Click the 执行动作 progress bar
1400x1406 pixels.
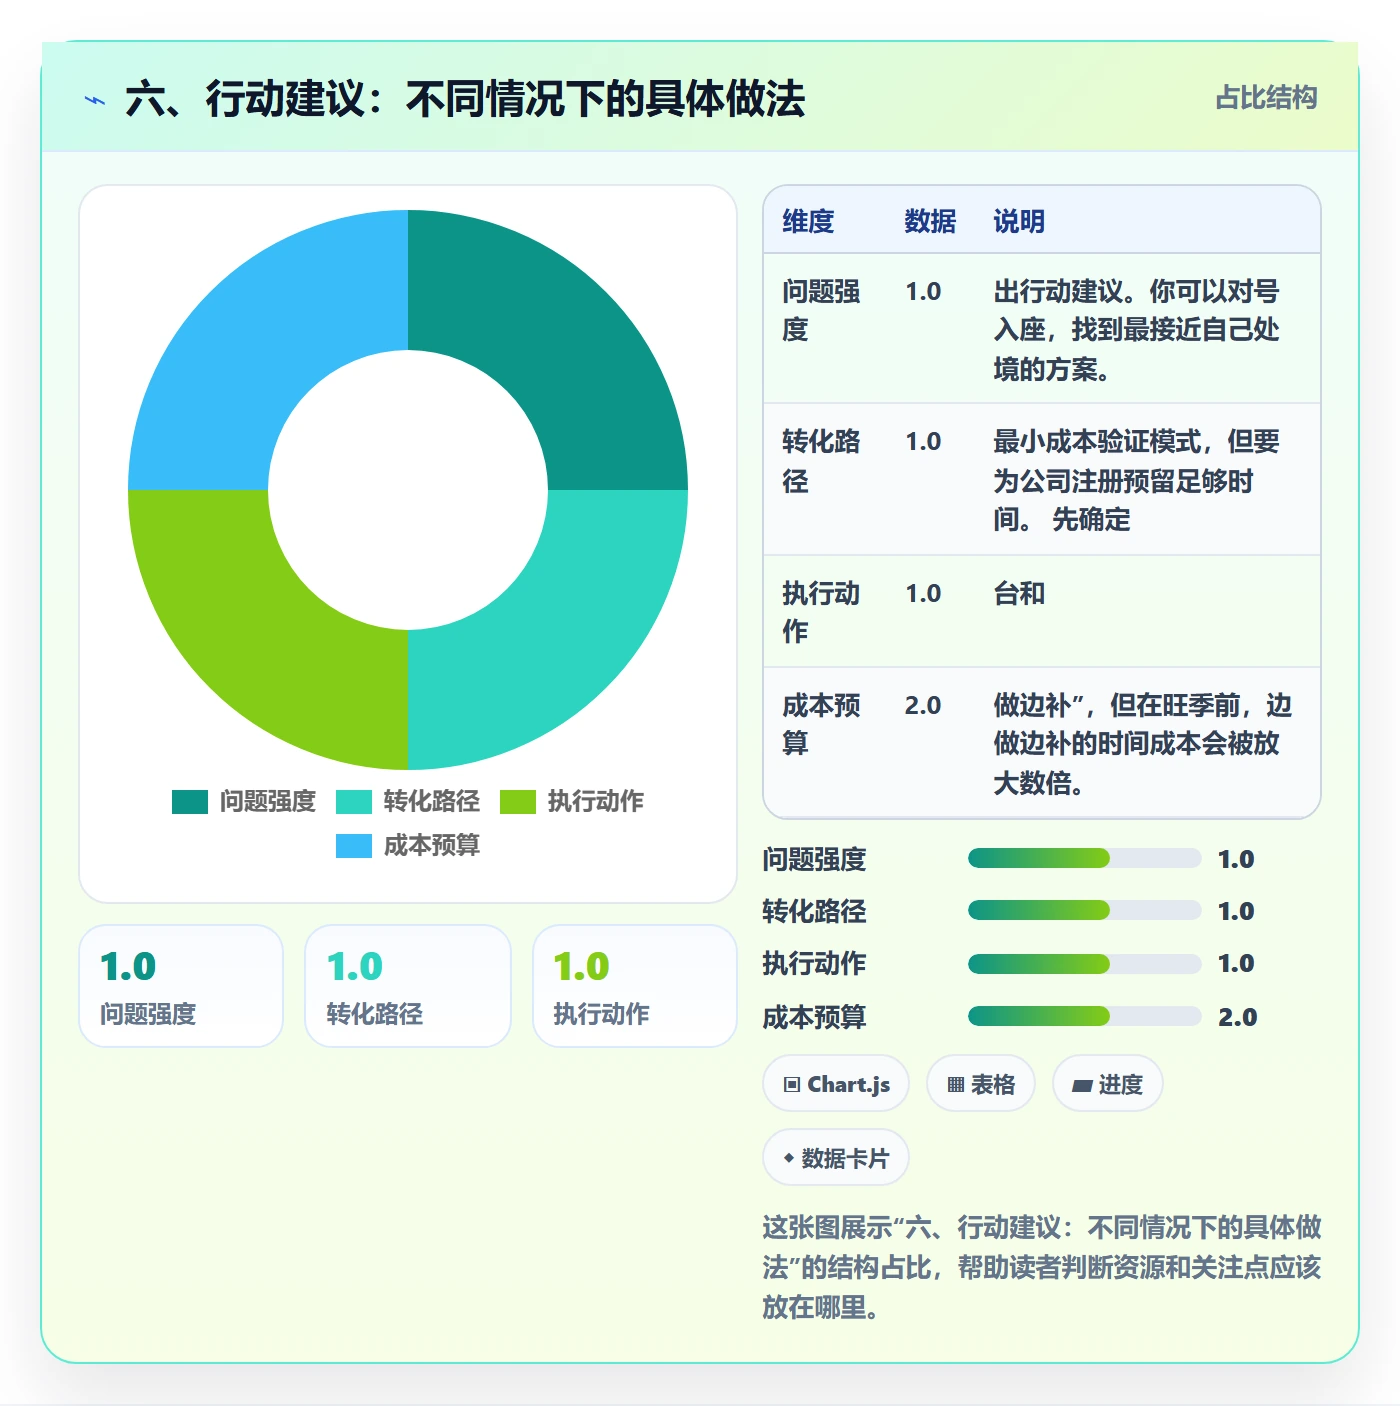[1084, 963]
